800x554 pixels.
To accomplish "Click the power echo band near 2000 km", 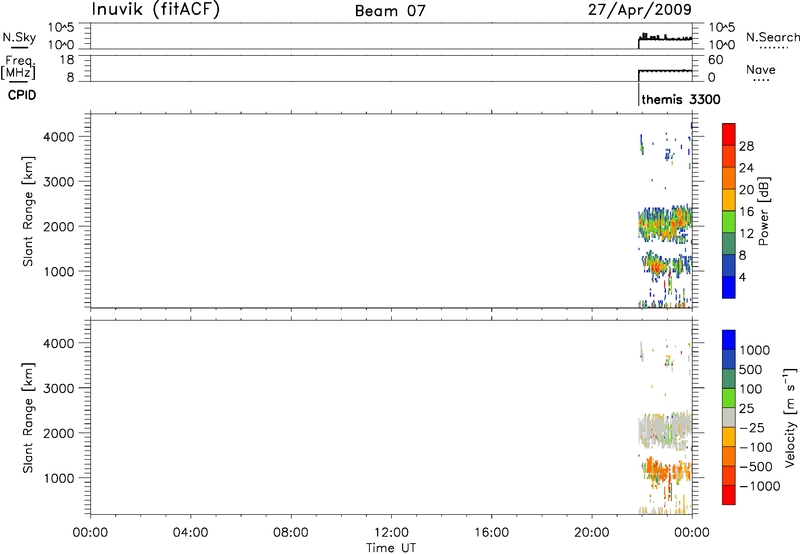I will (x=665, y=223).
